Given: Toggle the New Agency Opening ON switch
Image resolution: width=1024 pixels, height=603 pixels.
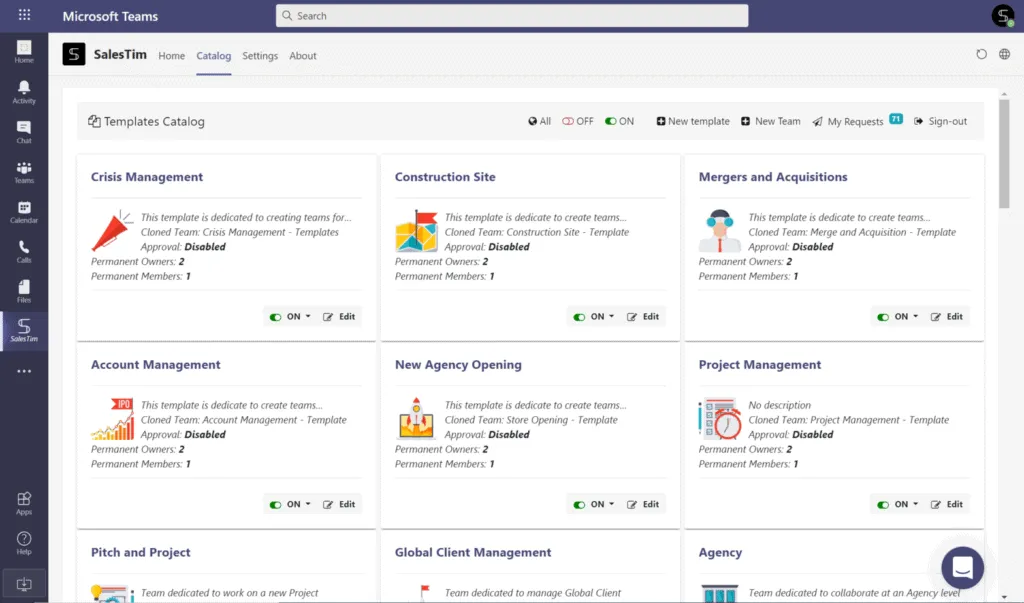Looking at the screenshot, I should (579, 505).
